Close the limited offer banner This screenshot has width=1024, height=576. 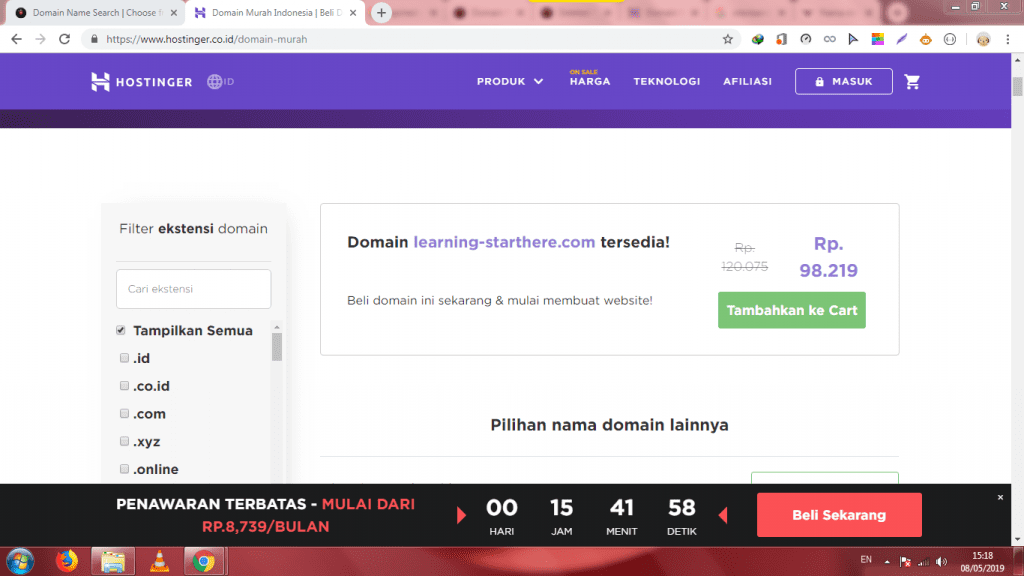1000,498
